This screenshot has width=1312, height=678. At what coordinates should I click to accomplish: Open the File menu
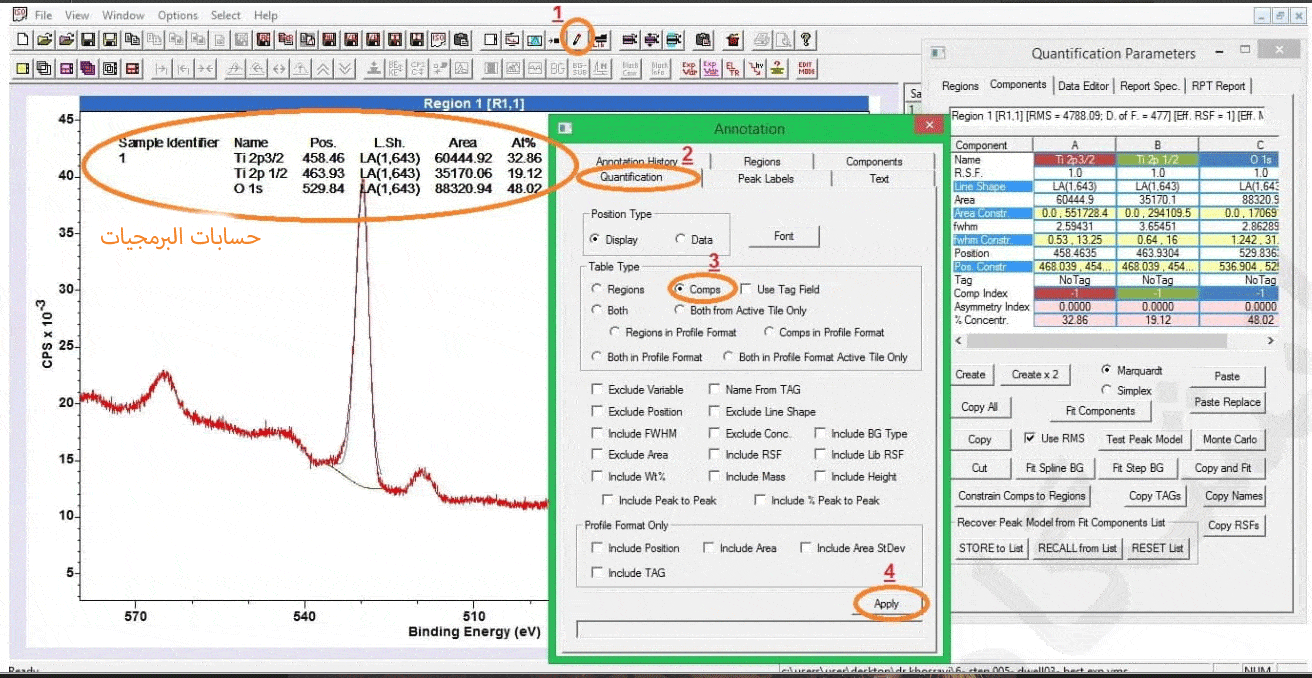[43, 15]
